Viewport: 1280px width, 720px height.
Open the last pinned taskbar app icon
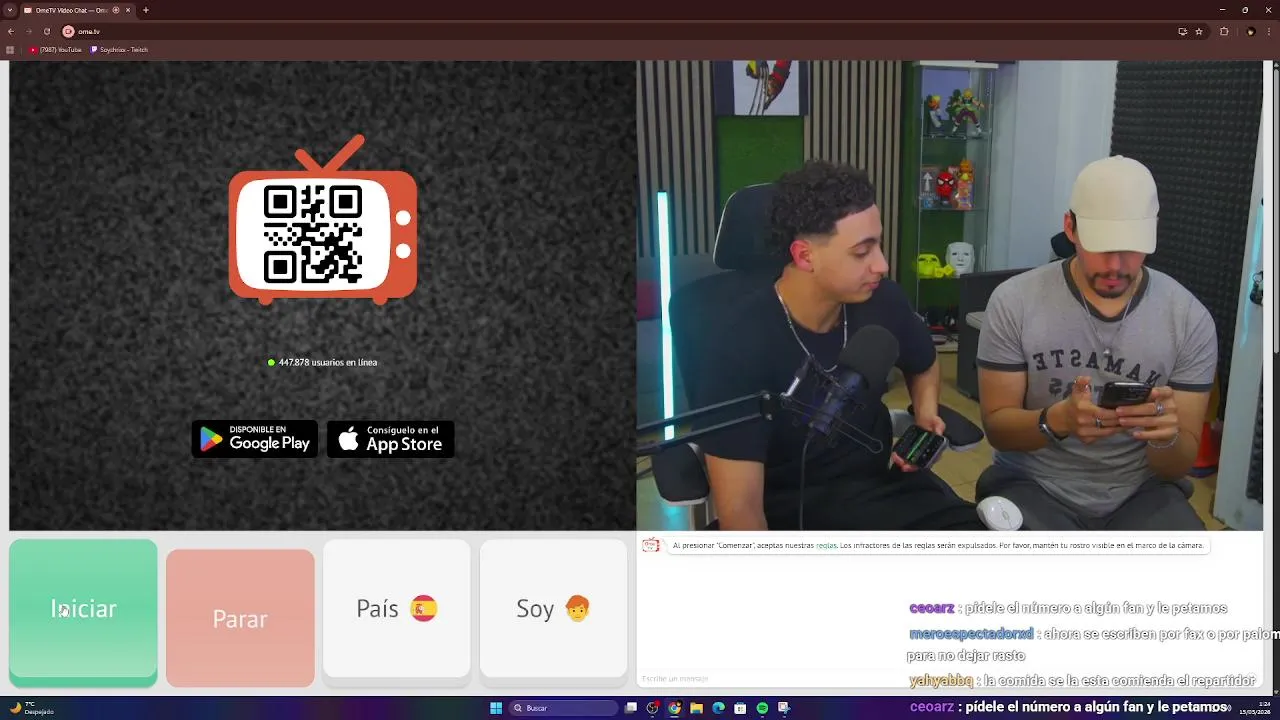tap(784, 708)
